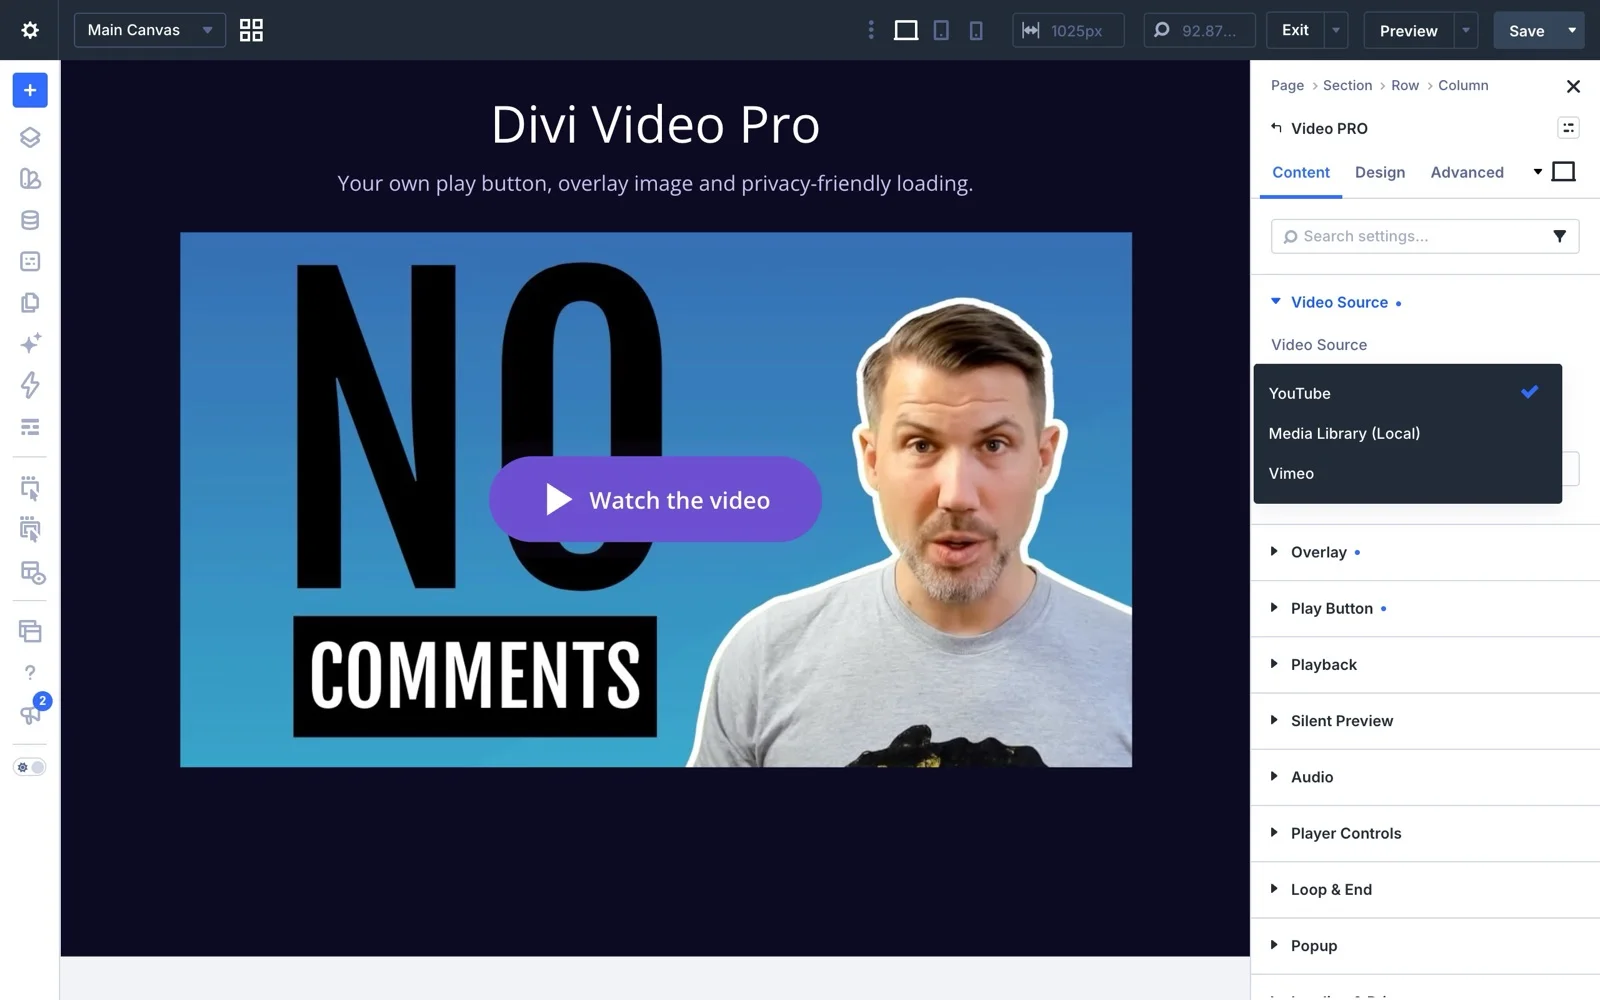Open the AI sparkle icon in the left sidebar

[x=30, y=344]
